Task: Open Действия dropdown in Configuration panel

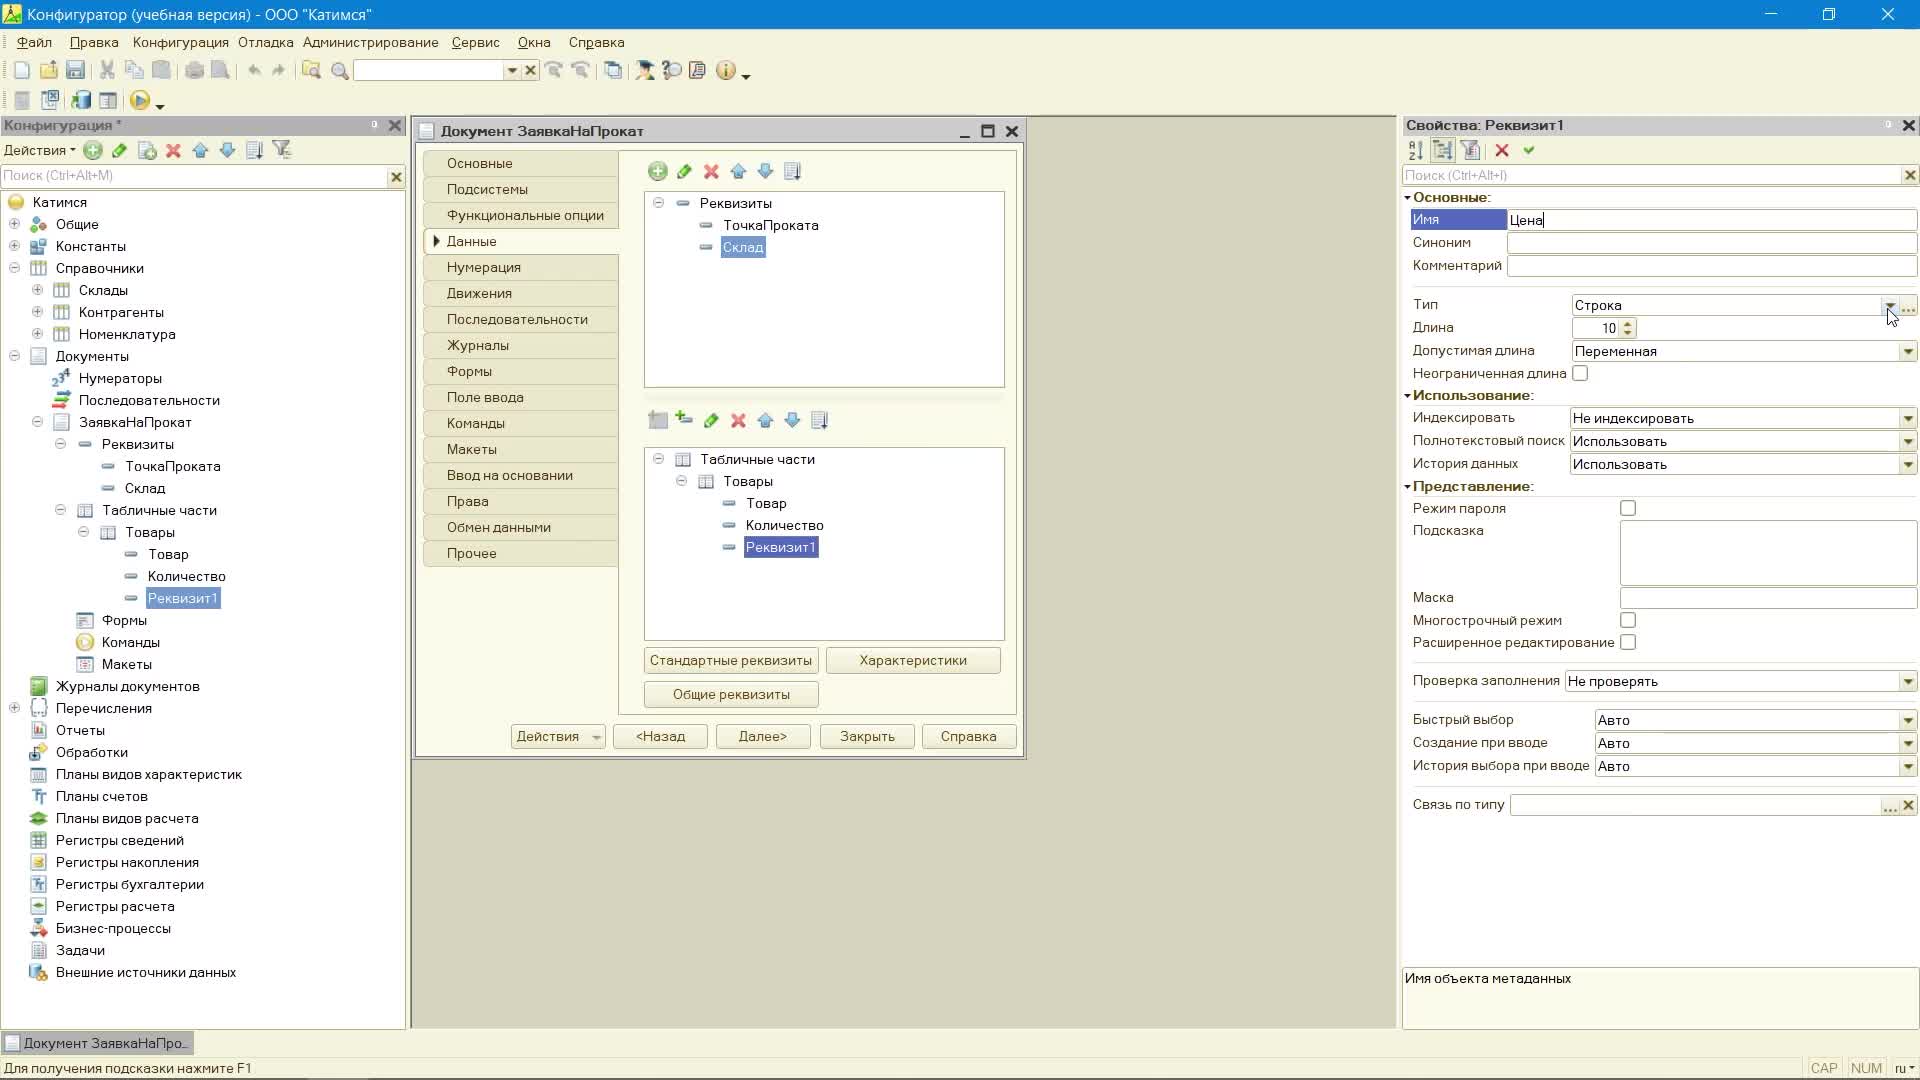Action: pos(39,150)
